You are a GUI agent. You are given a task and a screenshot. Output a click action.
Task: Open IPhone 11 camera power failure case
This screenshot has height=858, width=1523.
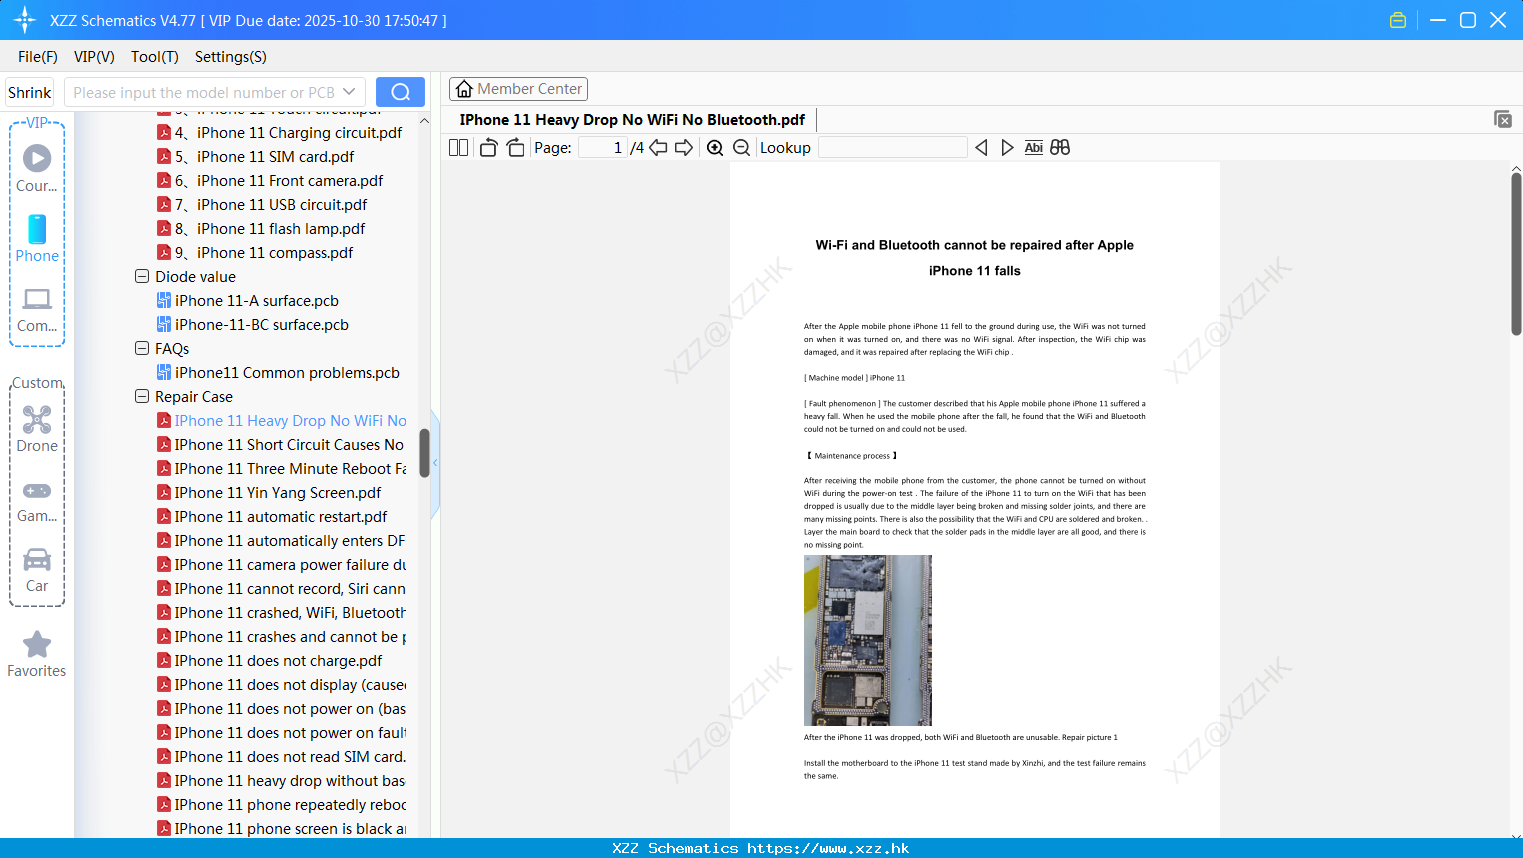click(281, 564)
